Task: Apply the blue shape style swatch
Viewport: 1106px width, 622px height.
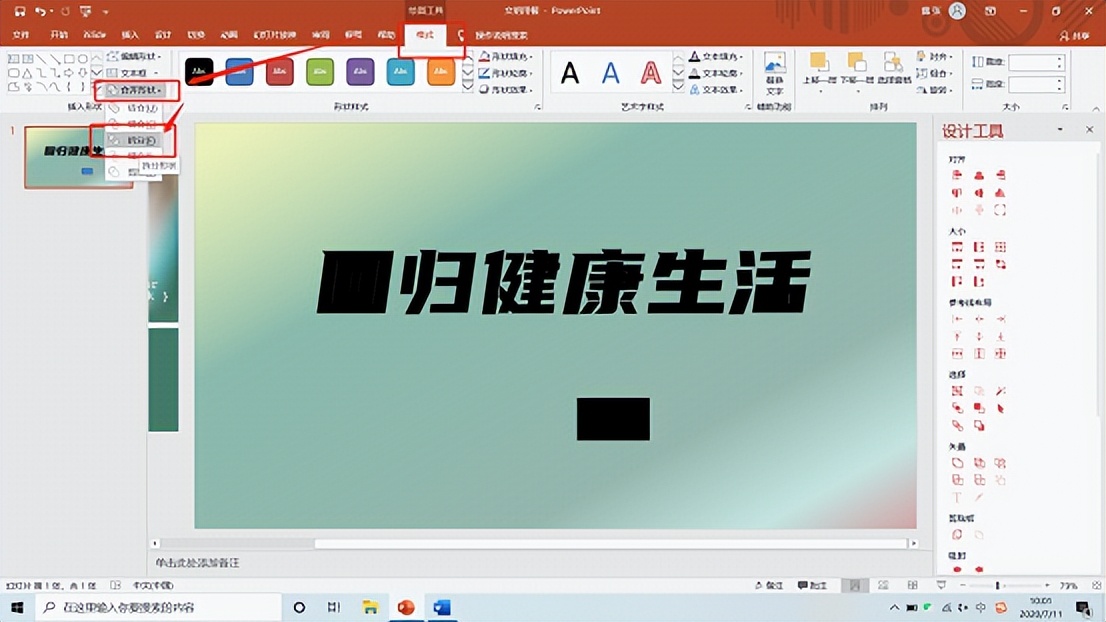Action: (240, 71)
